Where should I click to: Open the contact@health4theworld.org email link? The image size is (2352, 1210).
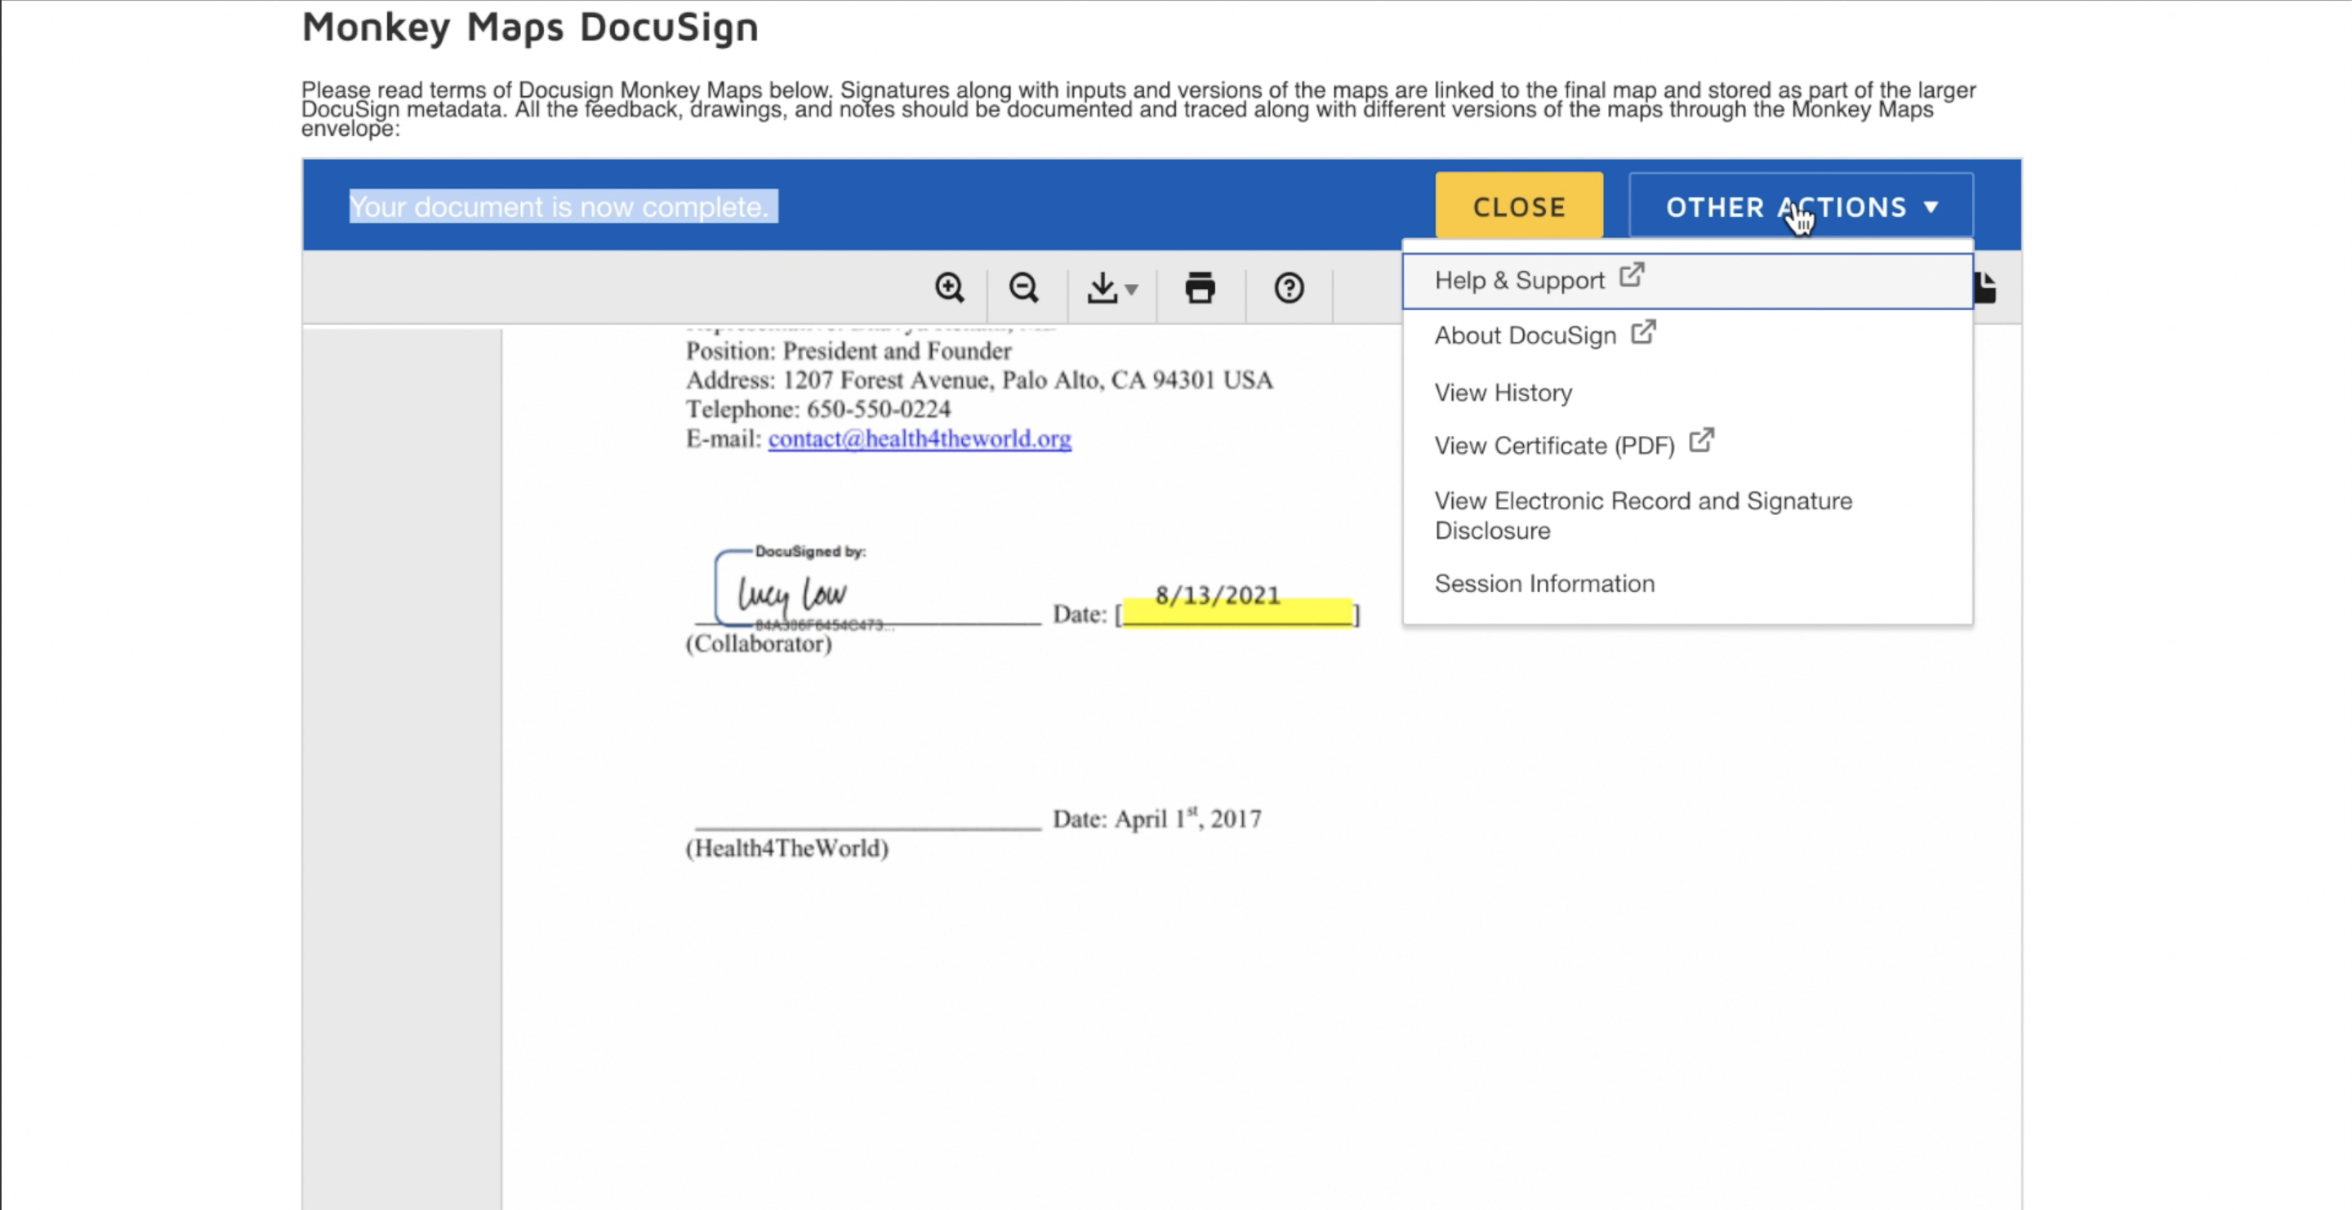[919, 439]
